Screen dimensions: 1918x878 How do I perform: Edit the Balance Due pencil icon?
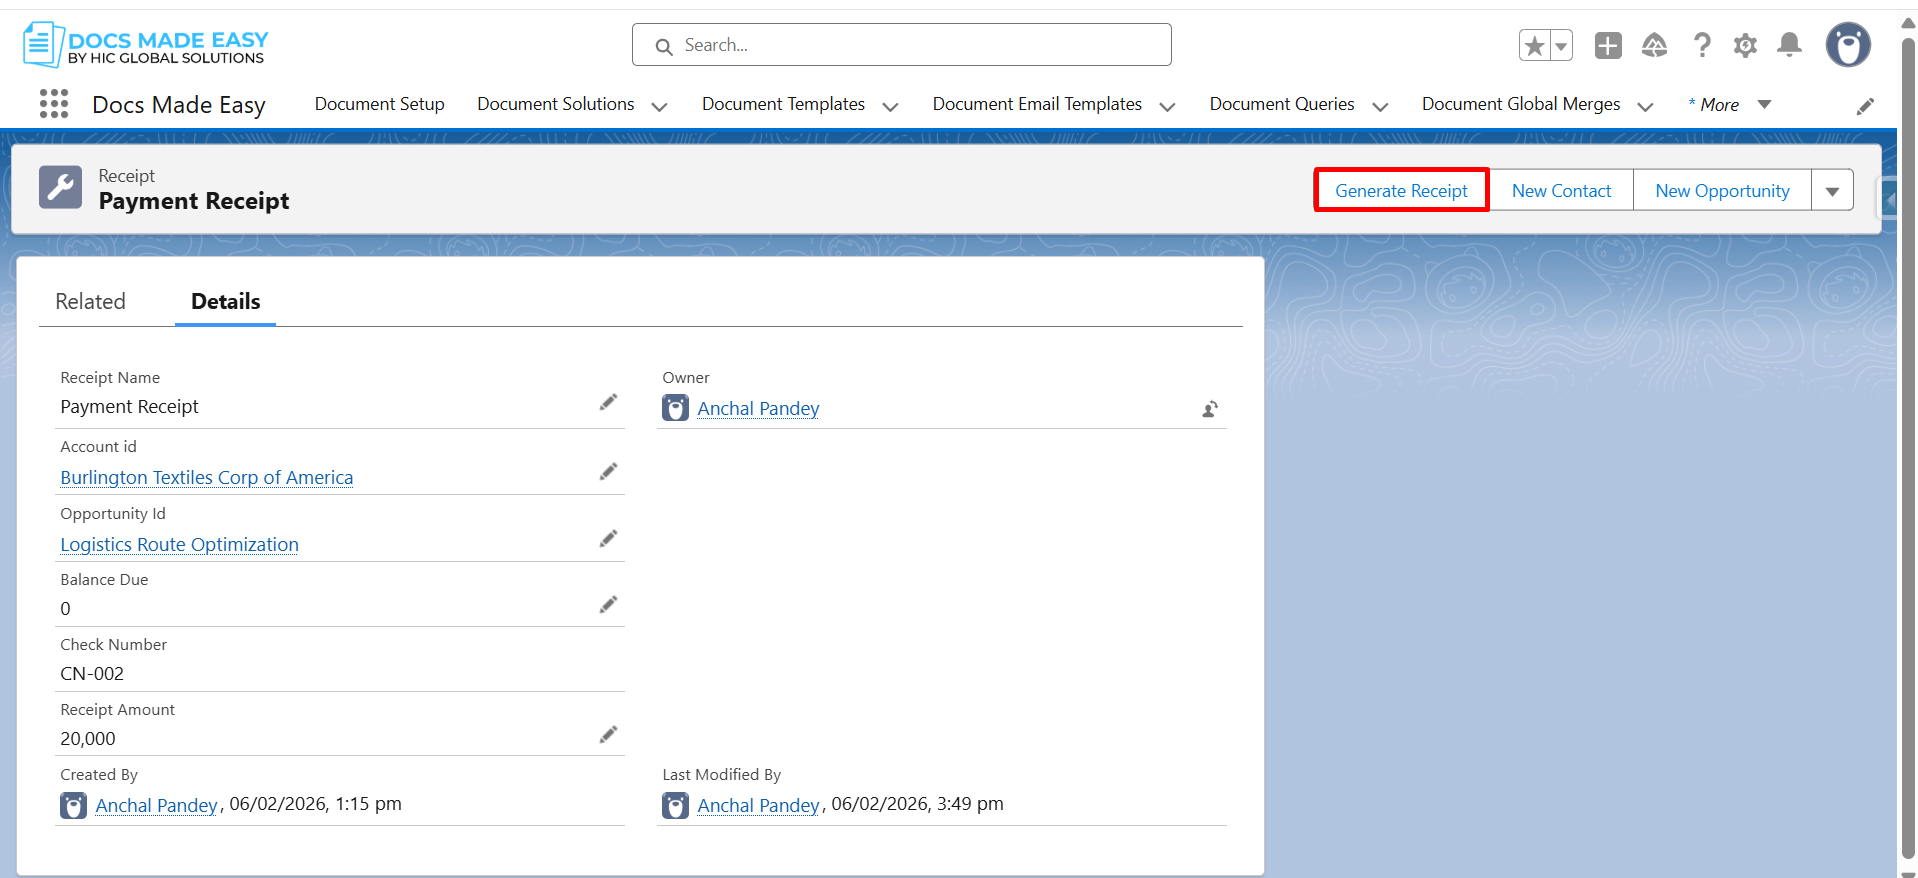point(608,604)
